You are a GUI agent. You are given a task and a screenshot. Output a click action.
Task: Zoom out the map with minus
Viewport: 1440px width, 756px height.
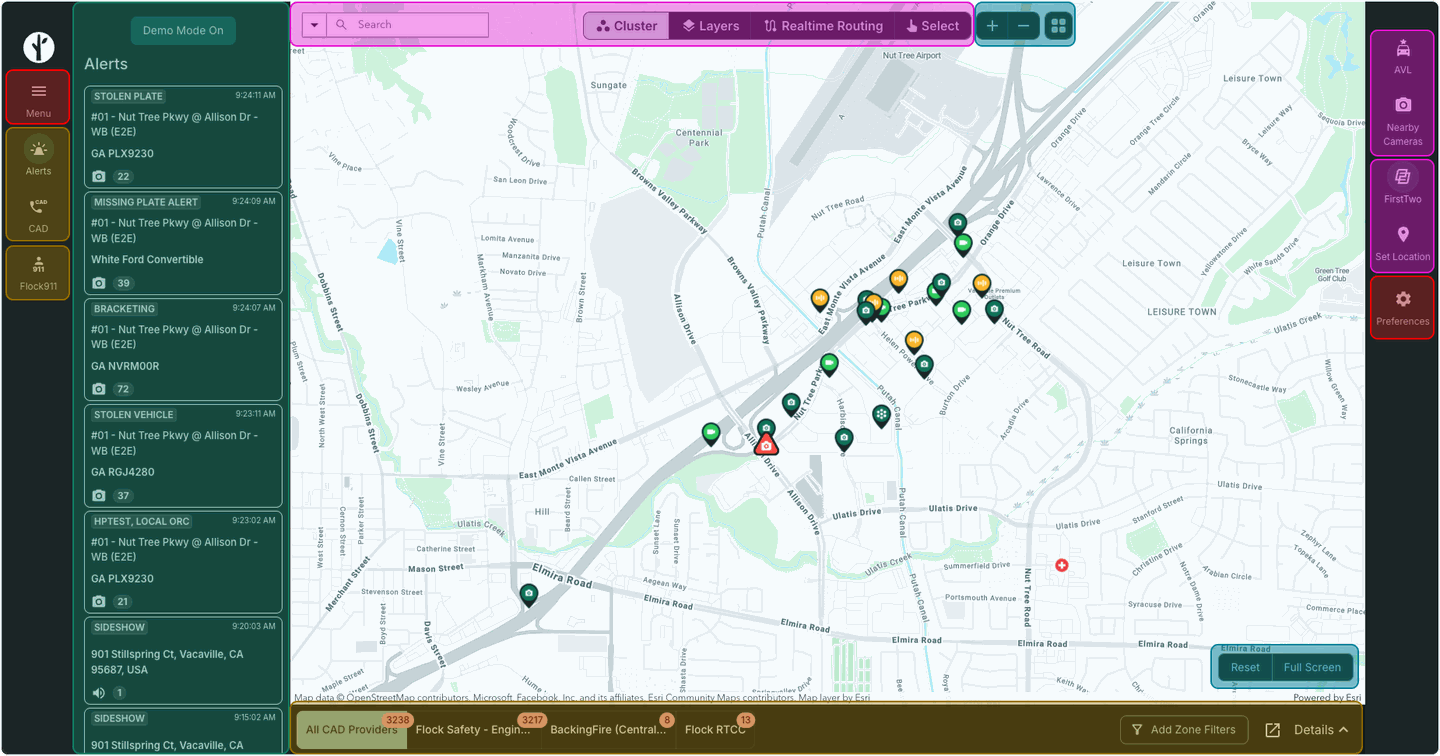pyautogui.click(x=1023, y=26)
